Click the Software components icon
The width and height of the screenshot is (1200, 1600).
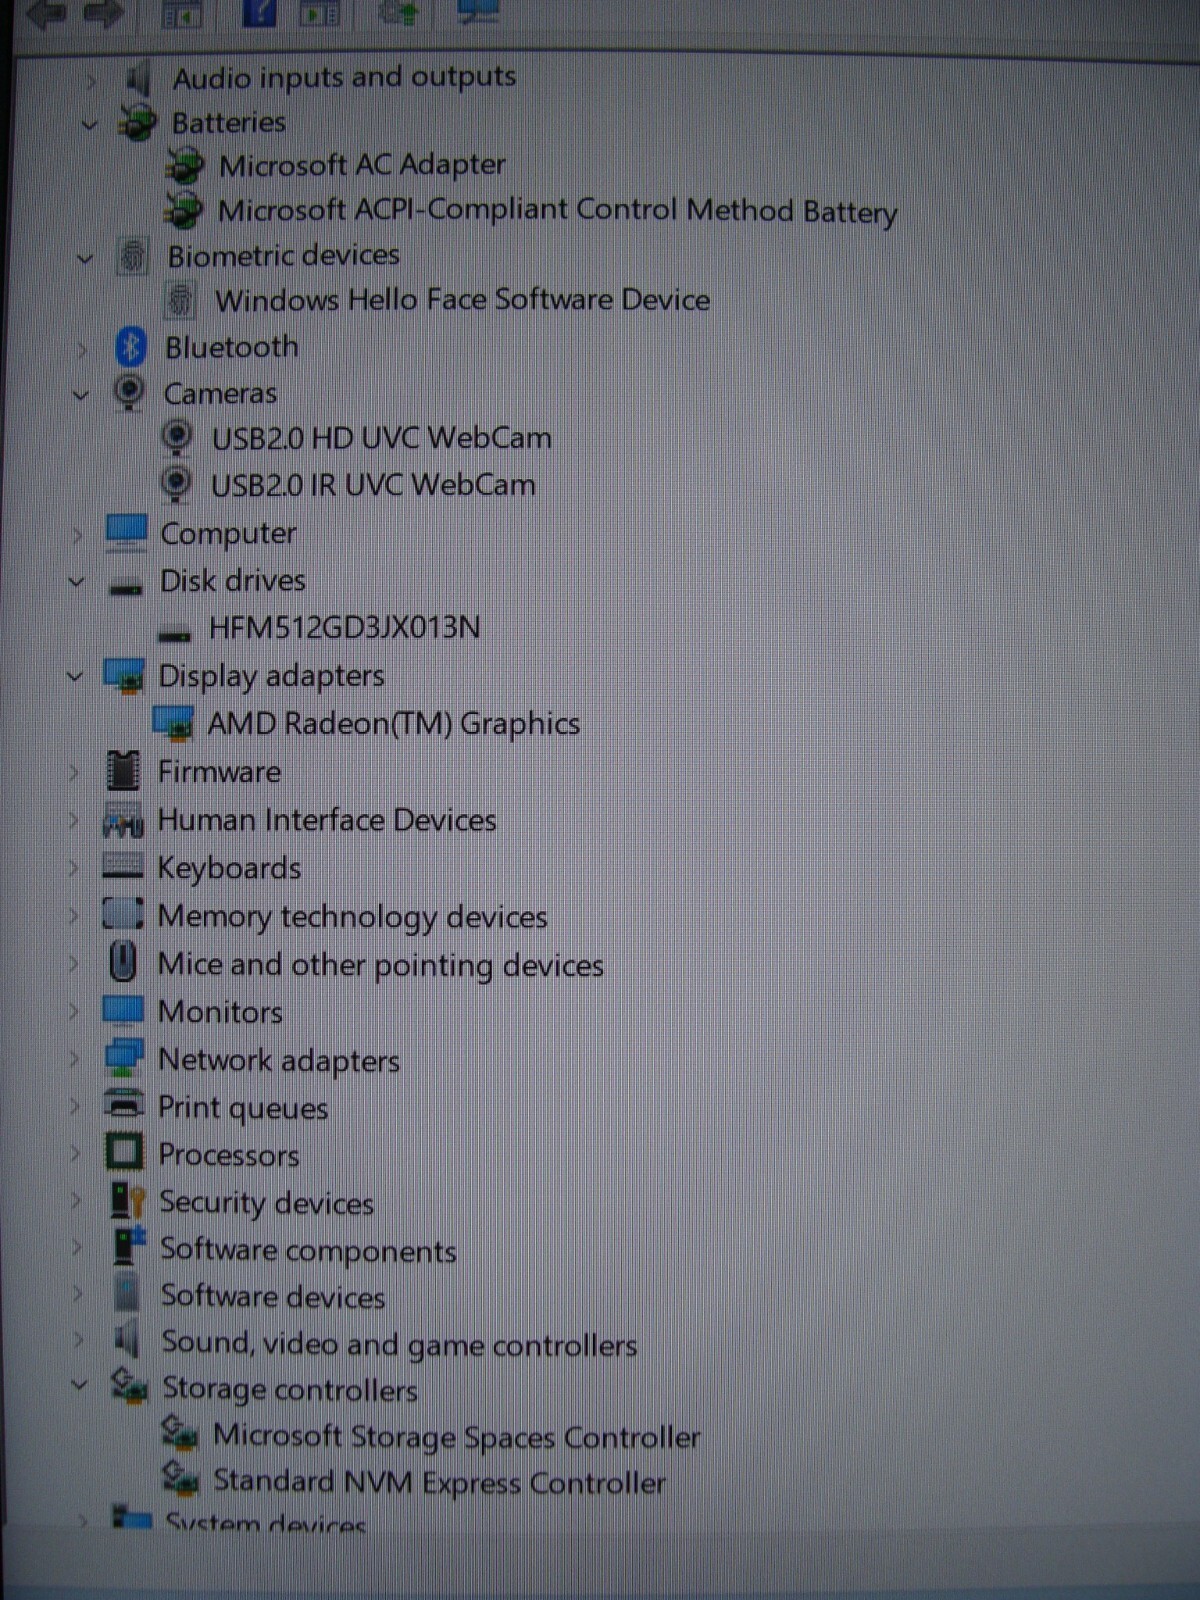[x=128, y=1246]
